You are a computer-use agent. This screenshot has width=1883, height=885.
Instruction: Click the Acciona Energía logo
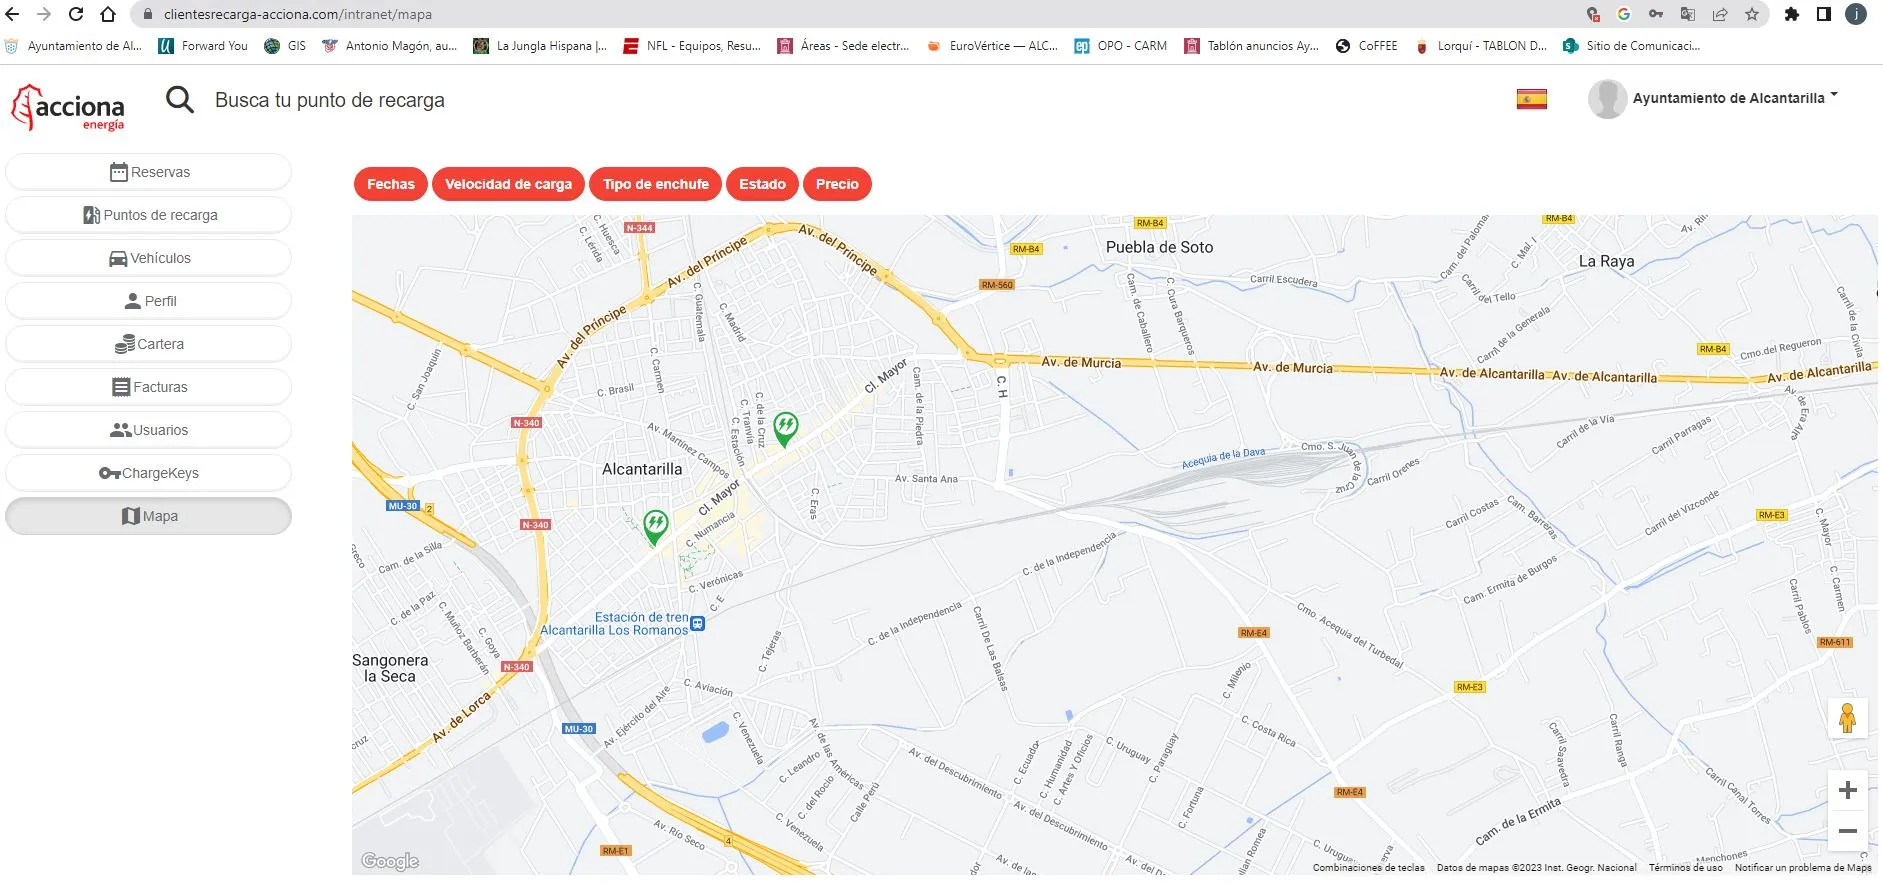(69, 108)
